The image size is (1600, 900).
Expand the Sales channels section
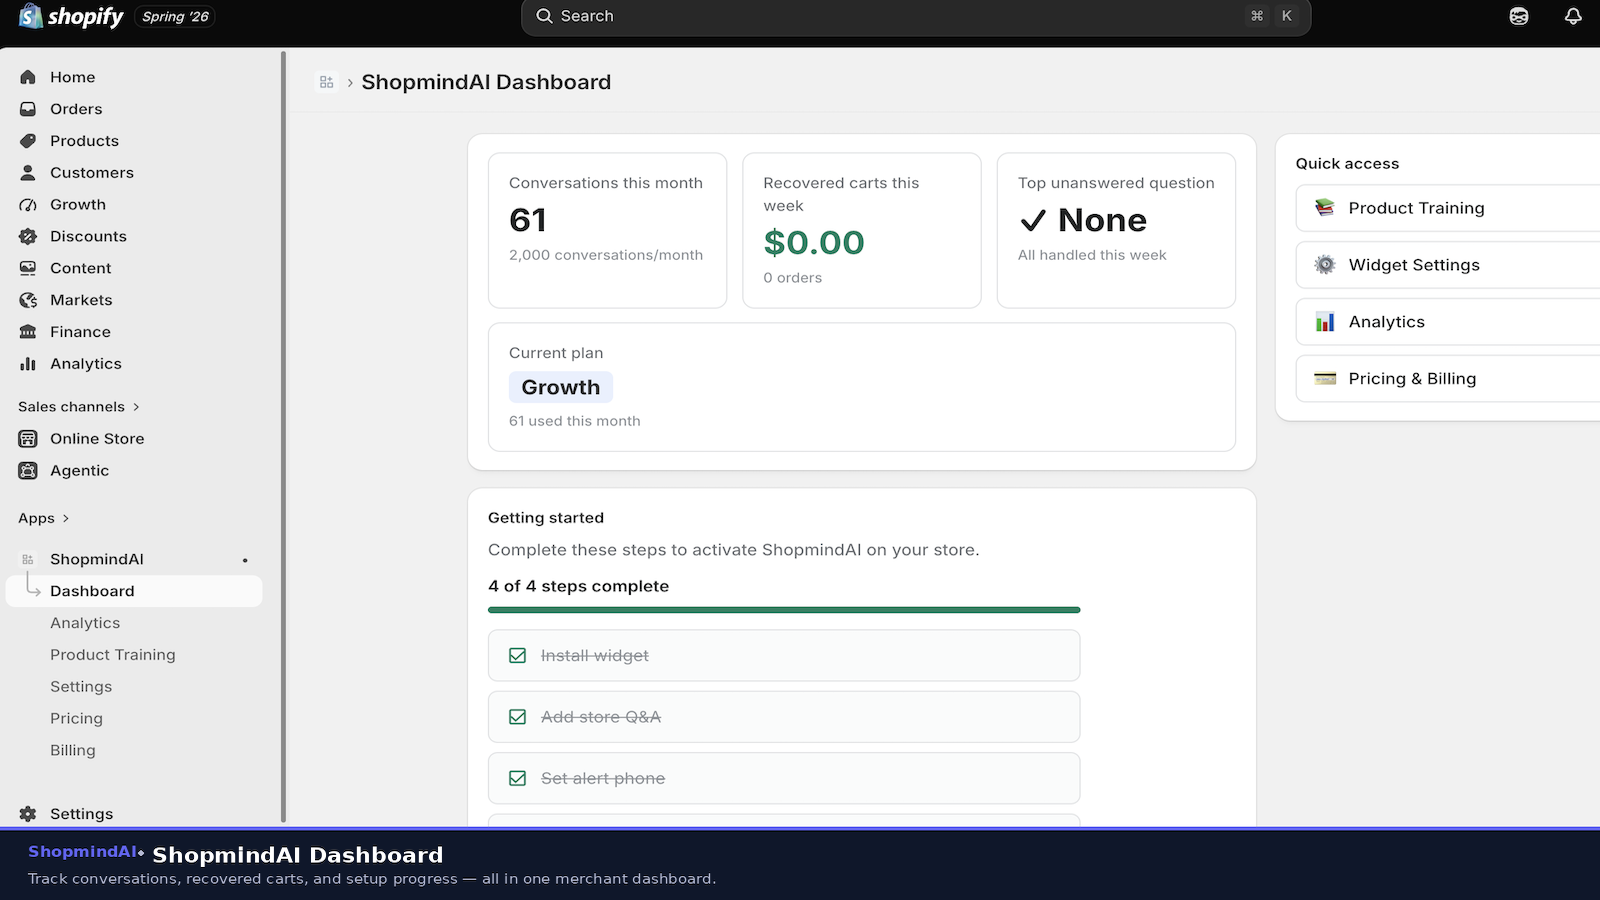tap(79, 407)
